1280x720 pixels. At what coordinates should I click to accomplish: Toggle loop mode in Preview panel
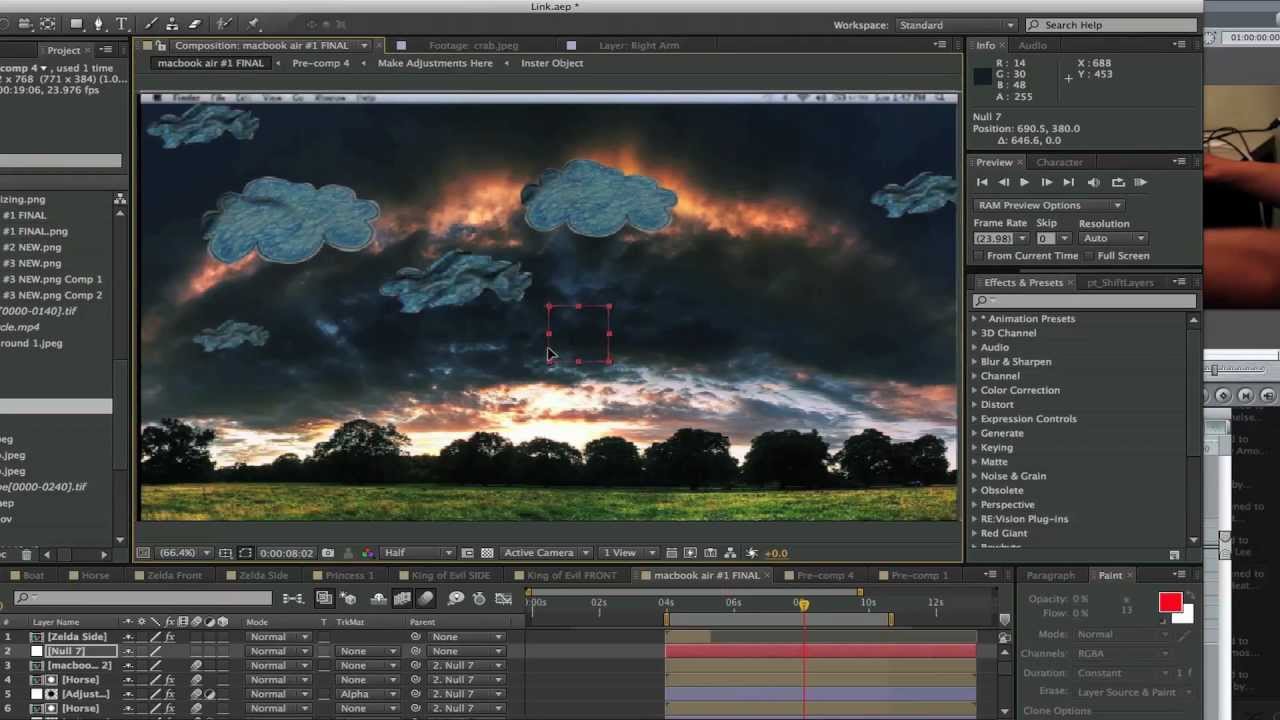coord(1118,182)
